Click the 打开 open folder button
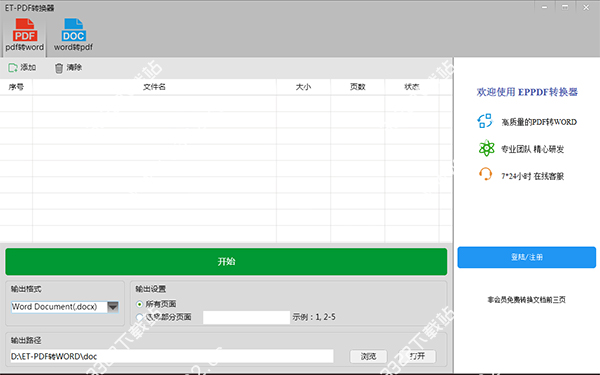 point(417,356)
